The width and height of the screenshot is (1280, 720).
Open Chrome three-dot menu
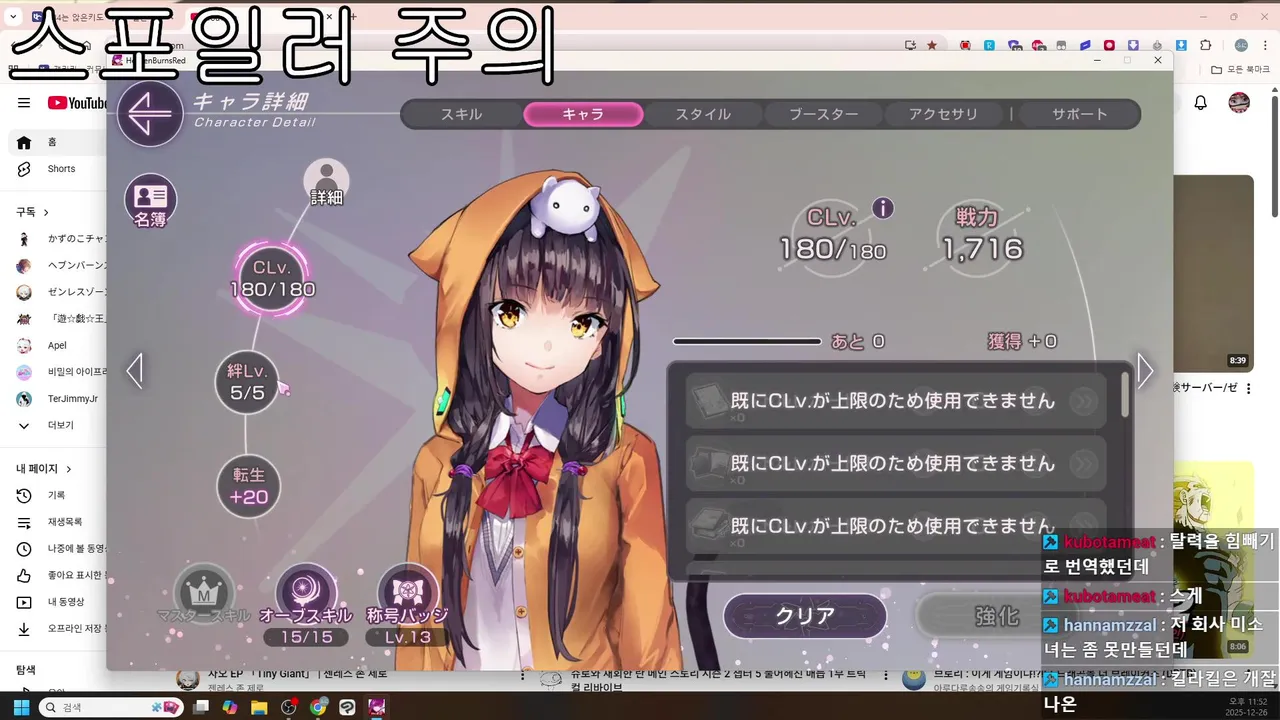click(x=1267, y=45)
